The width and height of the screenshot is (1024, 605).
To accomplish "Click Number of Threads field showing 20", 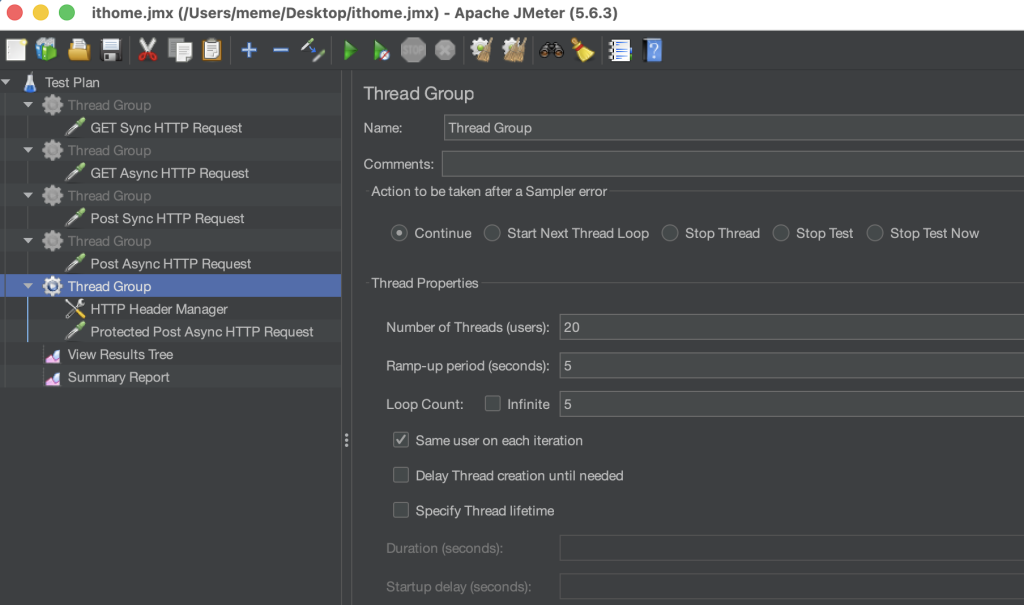I will [792, 327].
